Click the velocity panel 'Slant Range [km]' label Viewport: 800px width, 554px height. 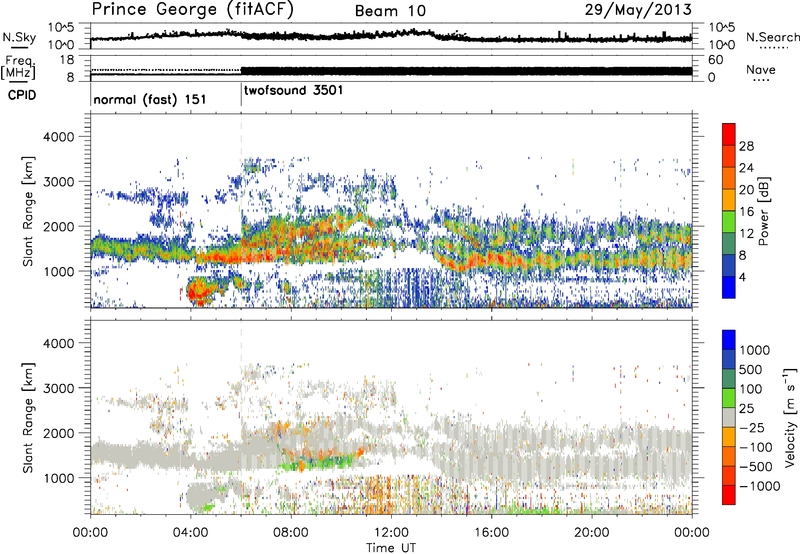click(28, 417)
